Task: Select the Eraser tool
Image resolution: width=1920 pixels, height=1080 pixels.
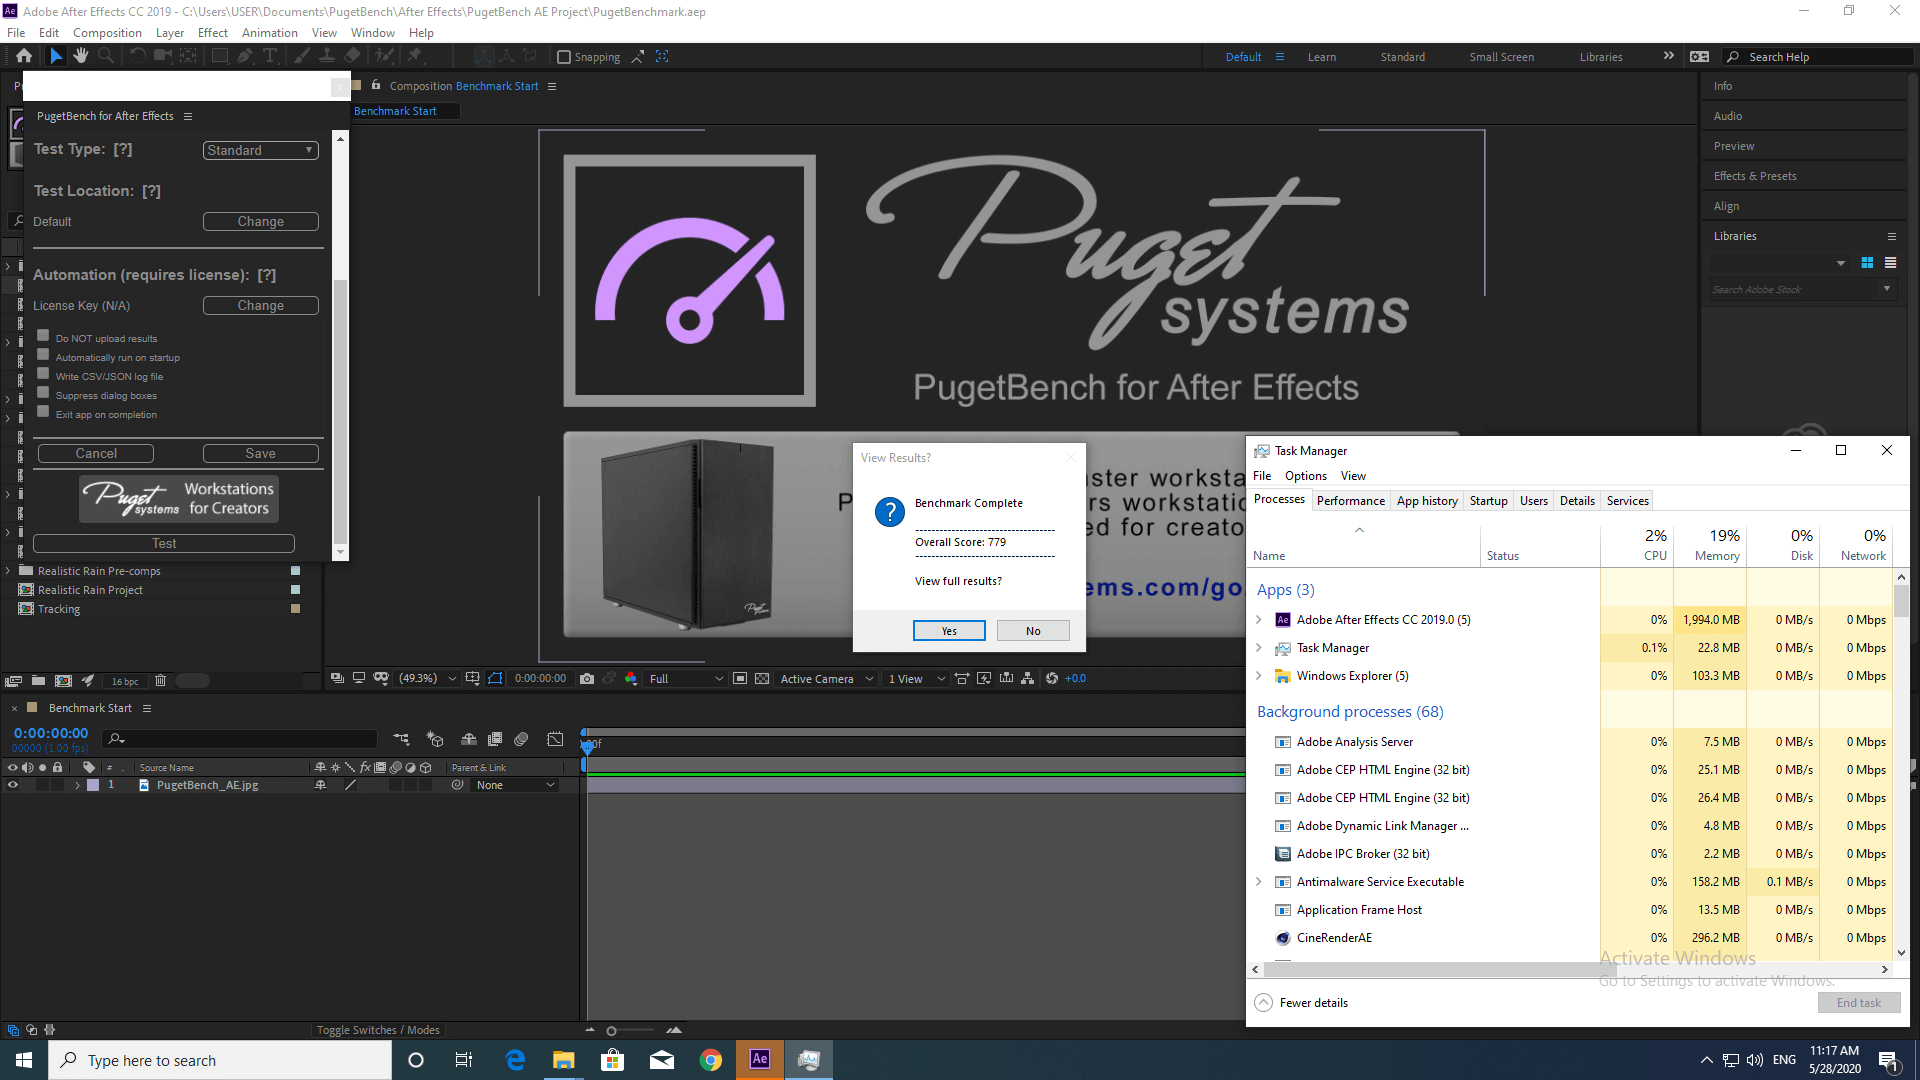Action: (352, 56)
